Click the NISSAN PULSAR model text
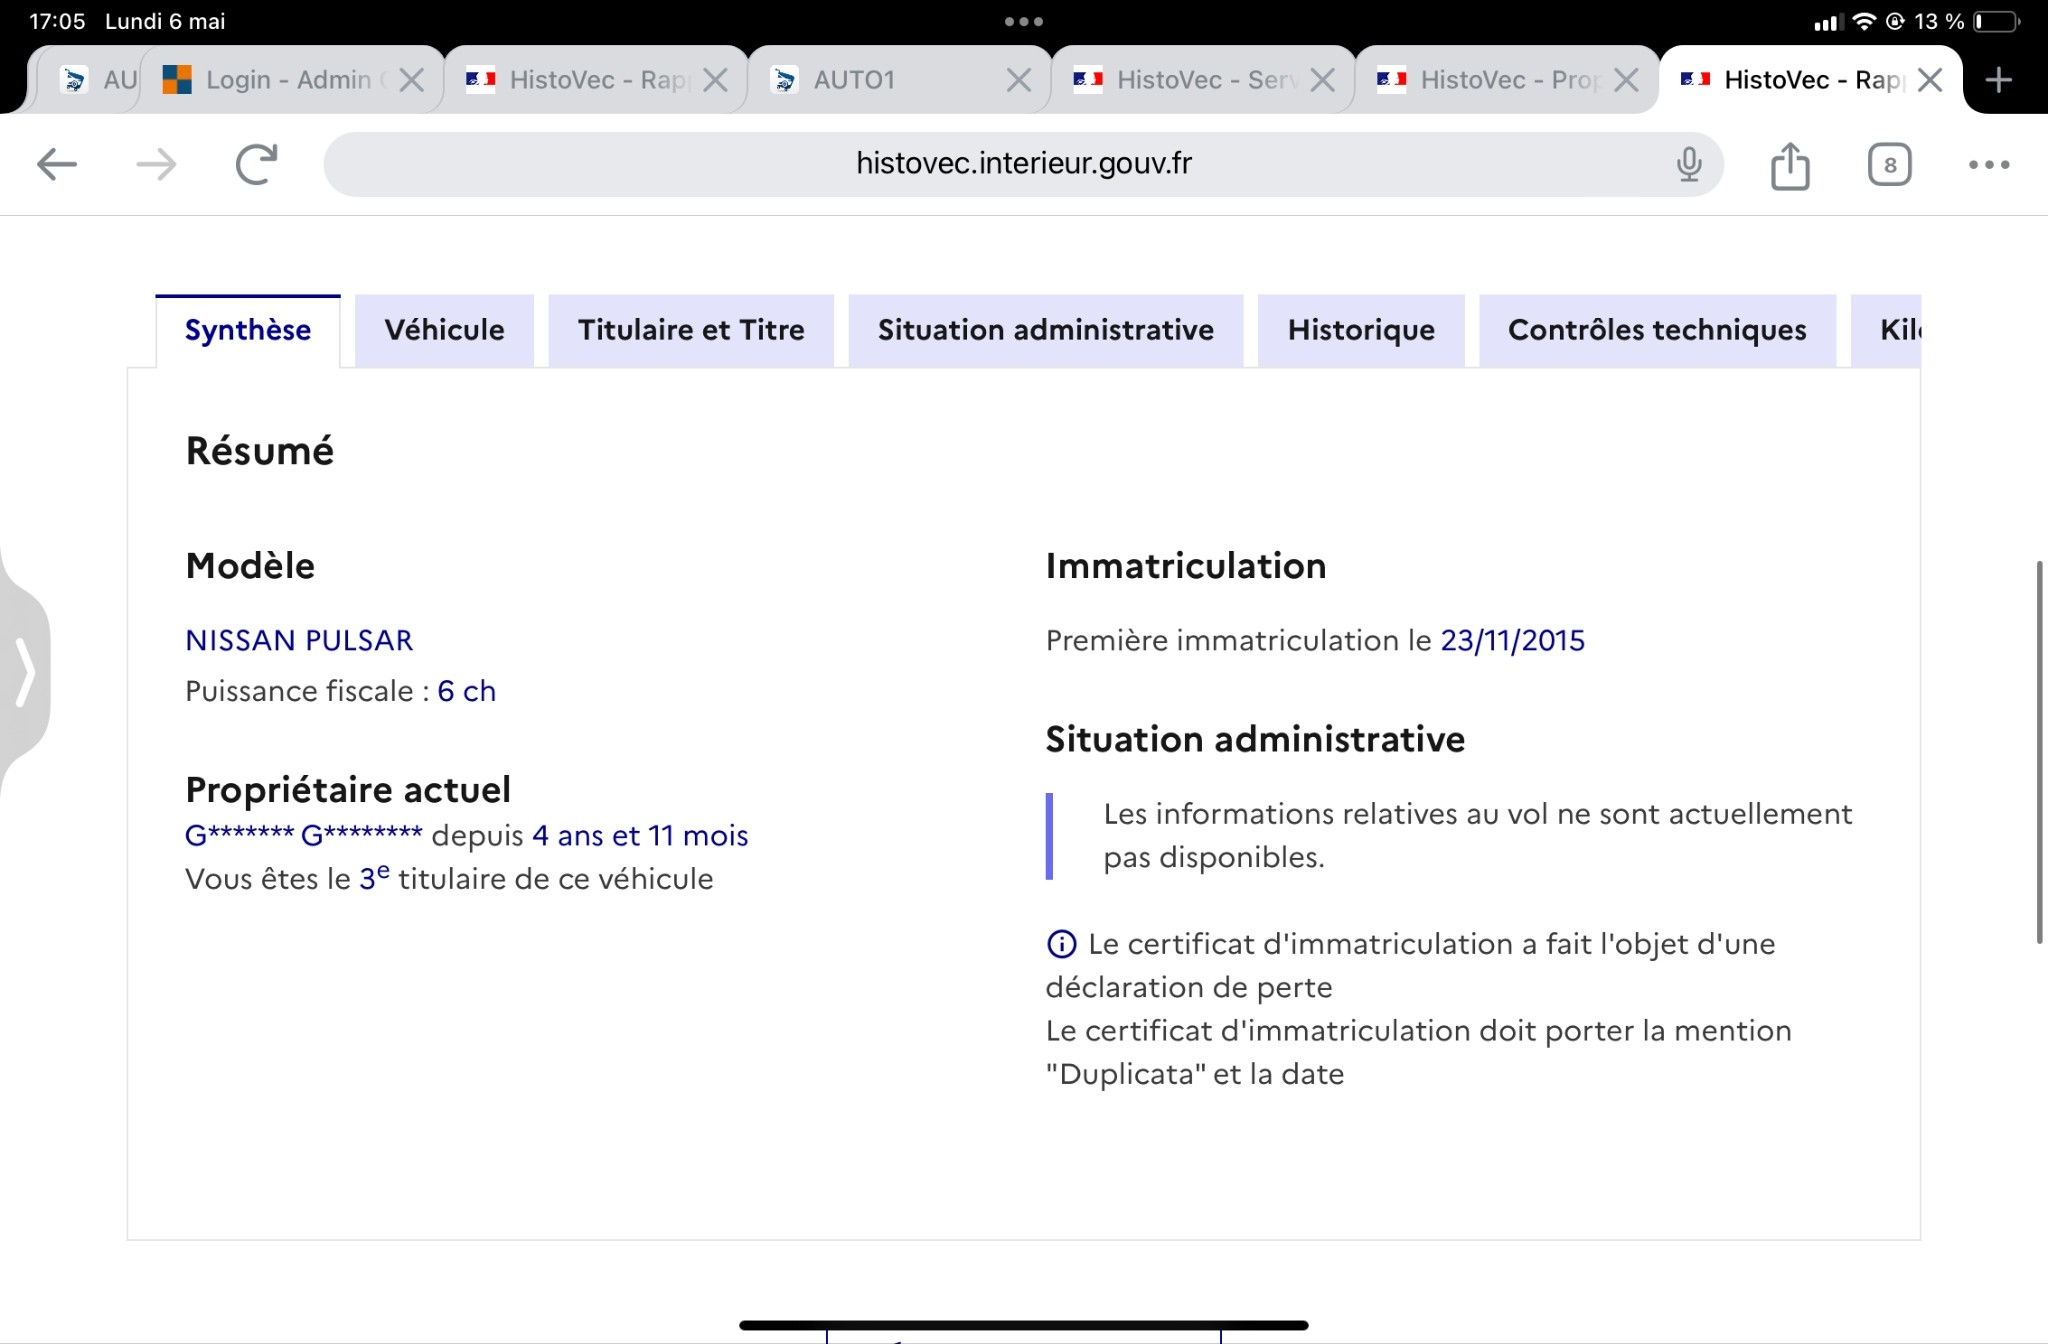Viewport: 2048px width, 1344px height. pyautogui.click(x=299, y=640)
